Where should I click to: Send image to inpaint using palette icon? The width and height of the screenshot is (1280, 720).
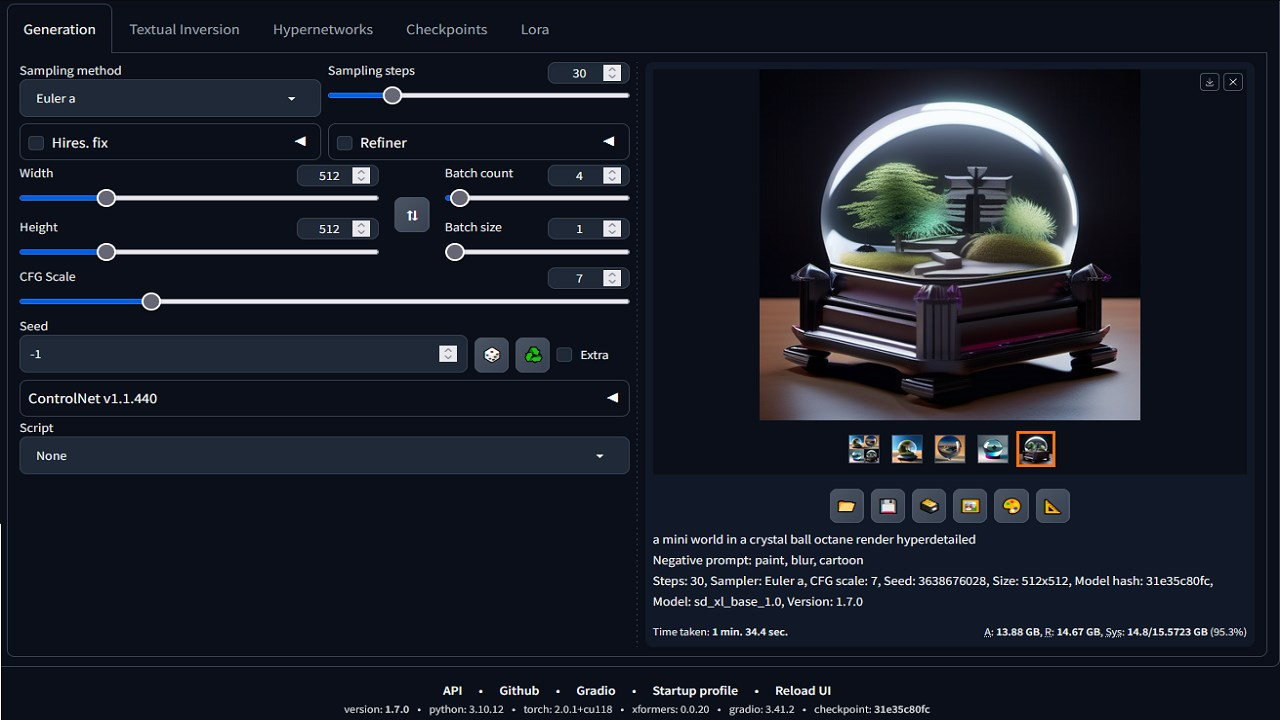click(x=1010, y=505)
